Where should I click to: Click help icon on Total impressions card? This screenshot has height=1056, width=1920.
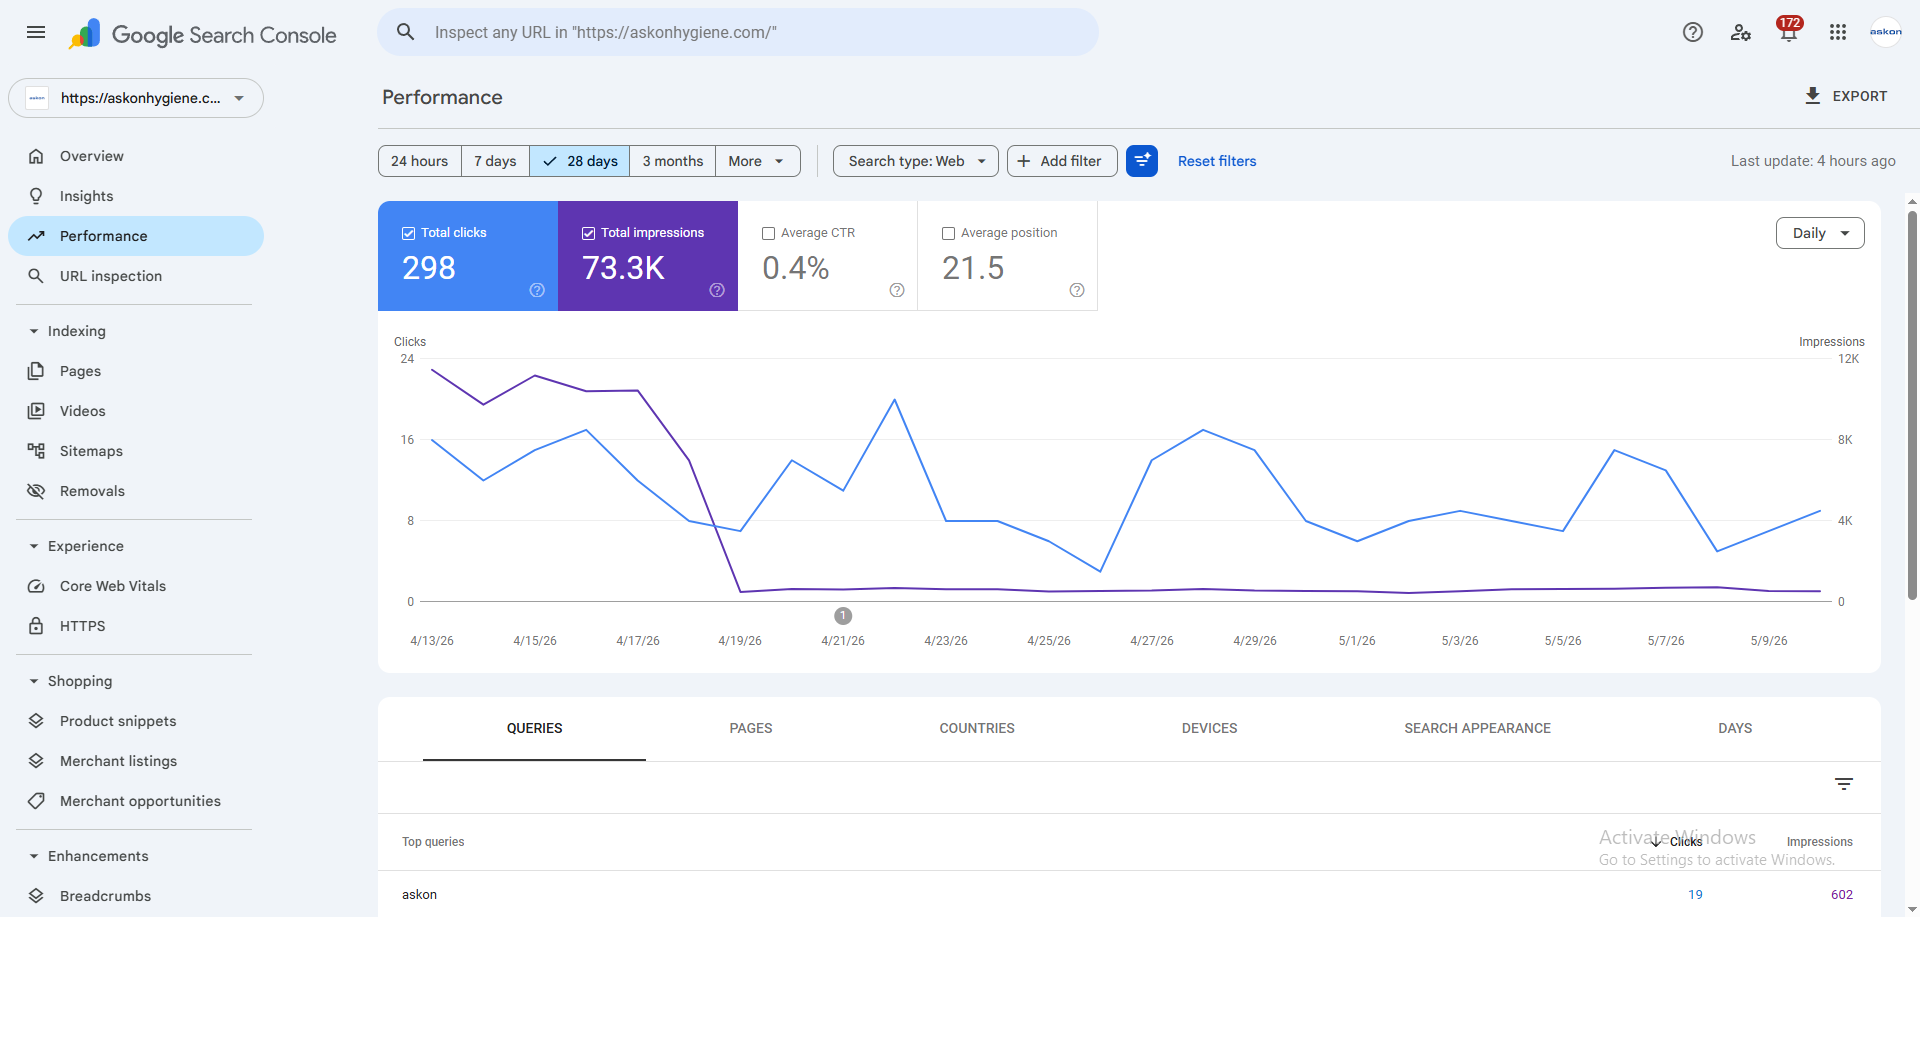click(717, 290)
